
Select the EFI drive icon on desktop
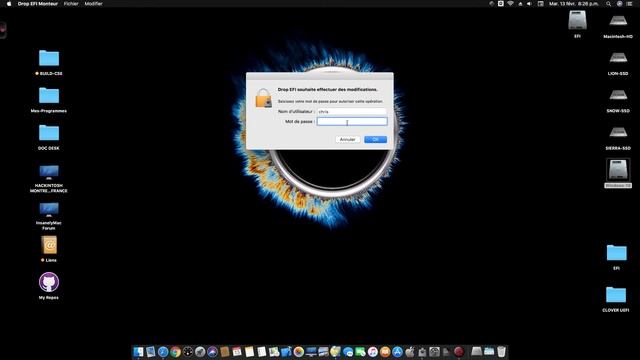[577, 20]
